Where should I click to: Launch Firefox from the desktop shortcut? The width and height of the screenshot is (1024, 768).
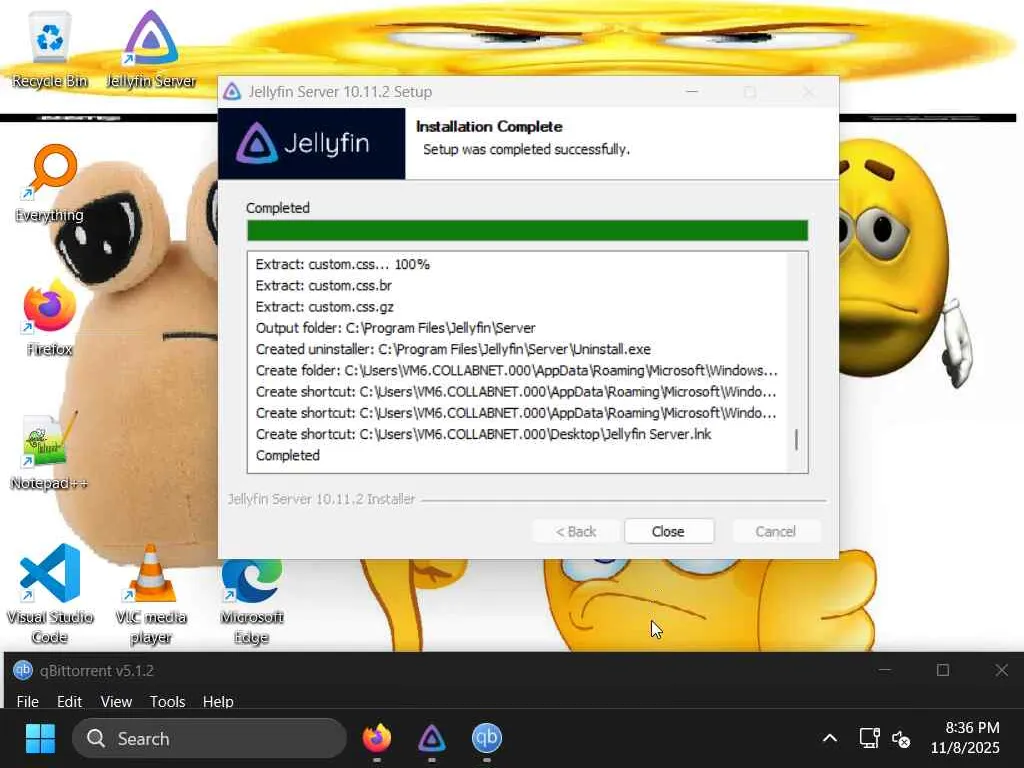click(x=50, y=318)
